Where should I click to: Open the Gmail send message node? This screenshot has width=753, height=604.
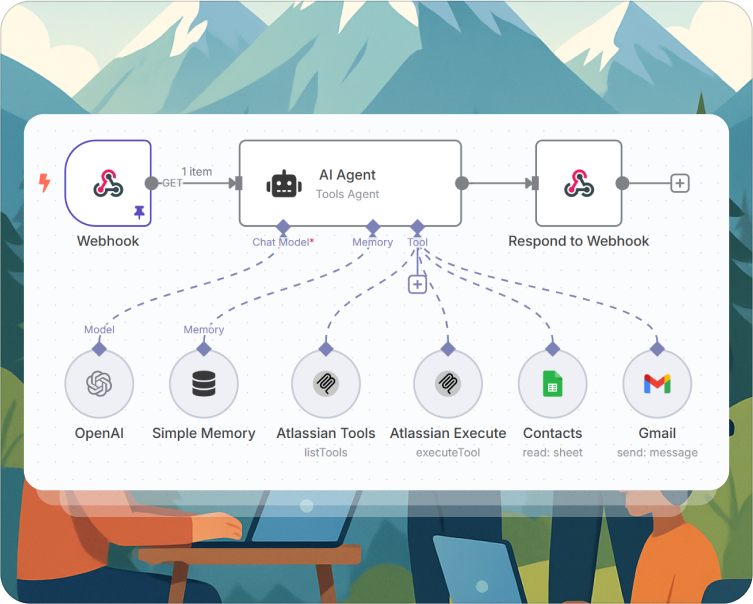coord(656,385)
